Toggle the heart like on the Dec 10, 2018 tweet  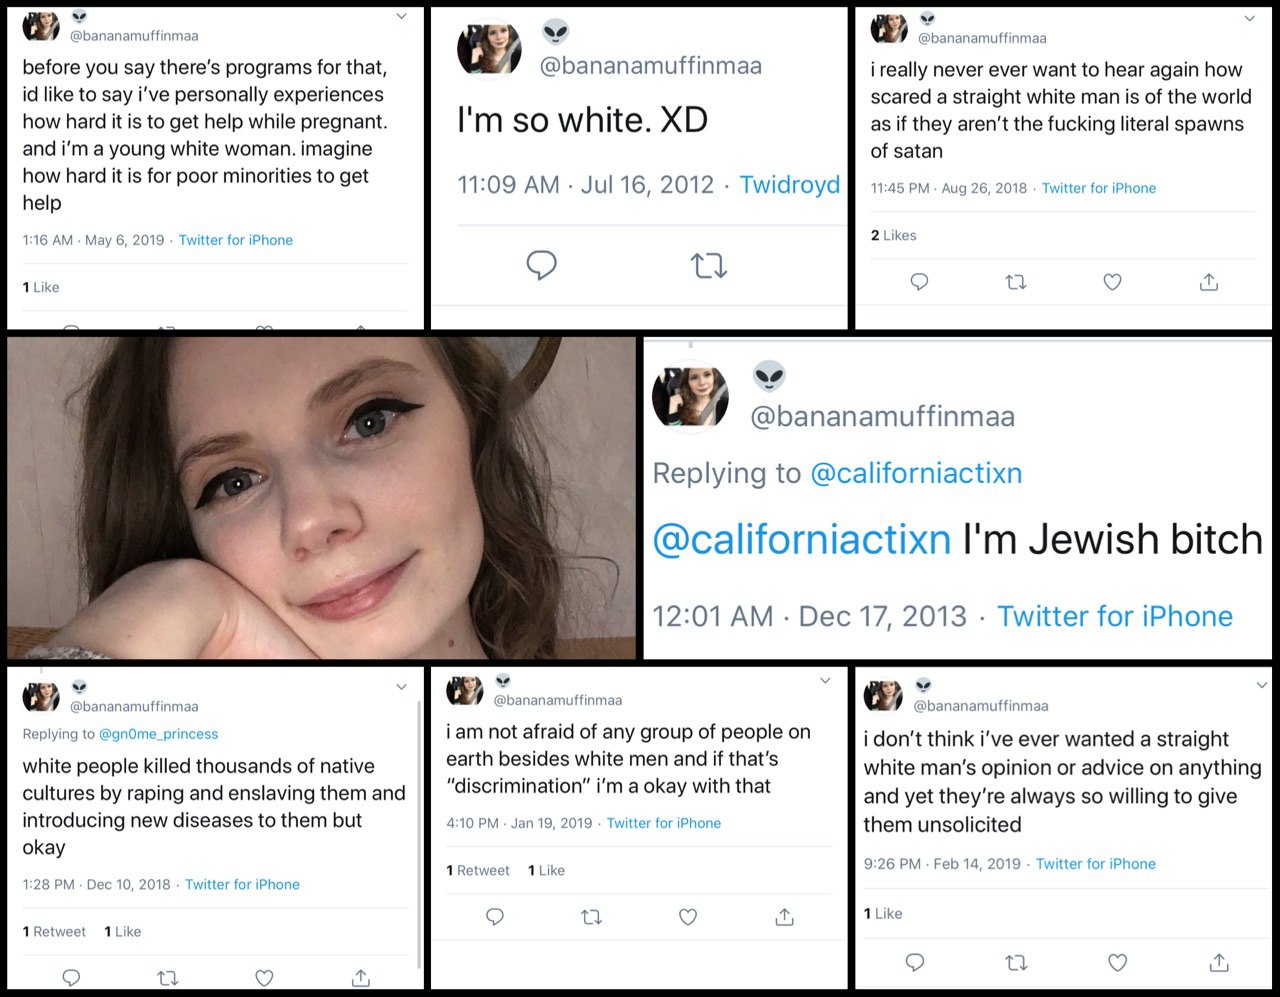(x=264, y=977)
